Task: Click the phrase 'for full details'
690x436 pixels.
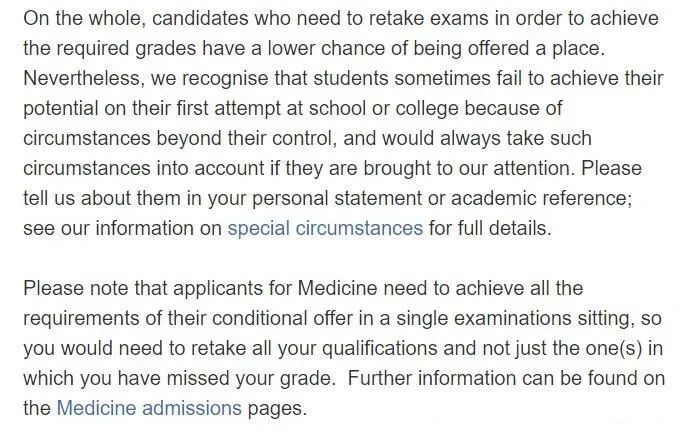Action: click(x=488, y=228)
